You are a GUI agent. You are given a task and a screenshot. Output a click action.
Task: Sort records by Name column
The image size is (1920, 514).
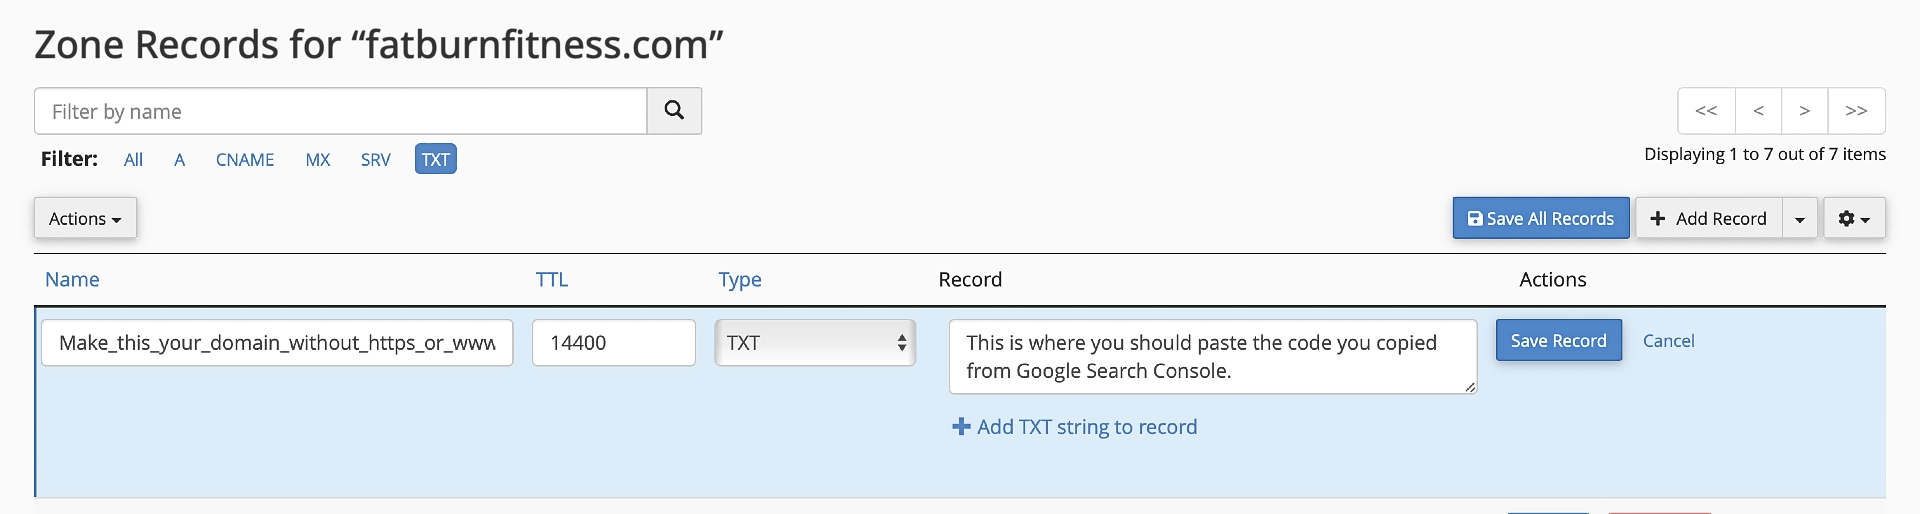(72, 280)
